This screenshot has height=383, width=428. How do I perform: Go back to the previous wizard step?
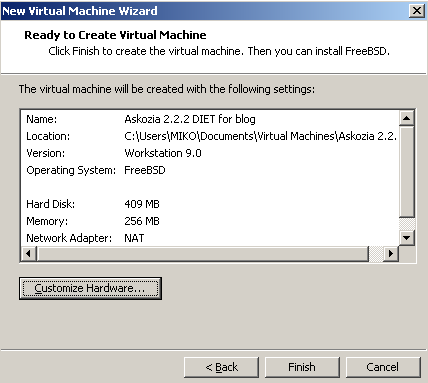point(221,367)
